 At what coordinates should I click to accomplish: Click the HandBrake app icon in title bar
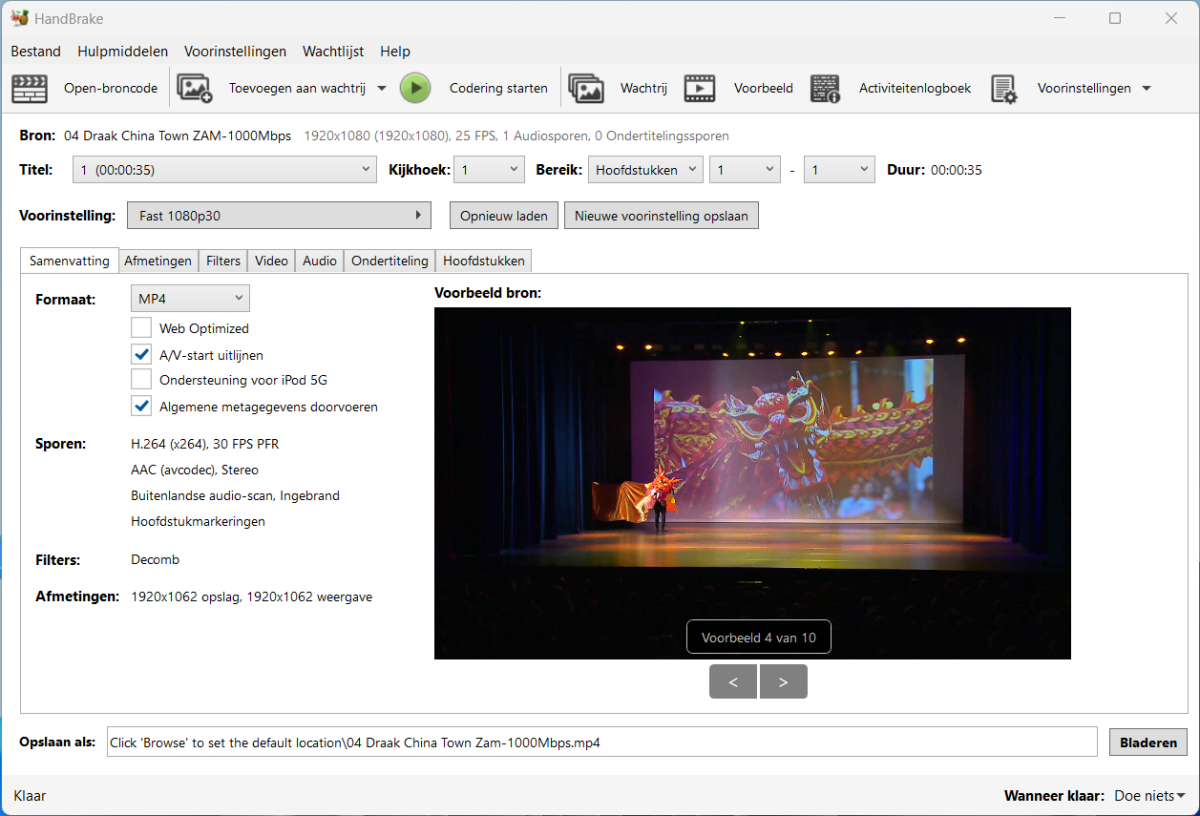(19, 18)
